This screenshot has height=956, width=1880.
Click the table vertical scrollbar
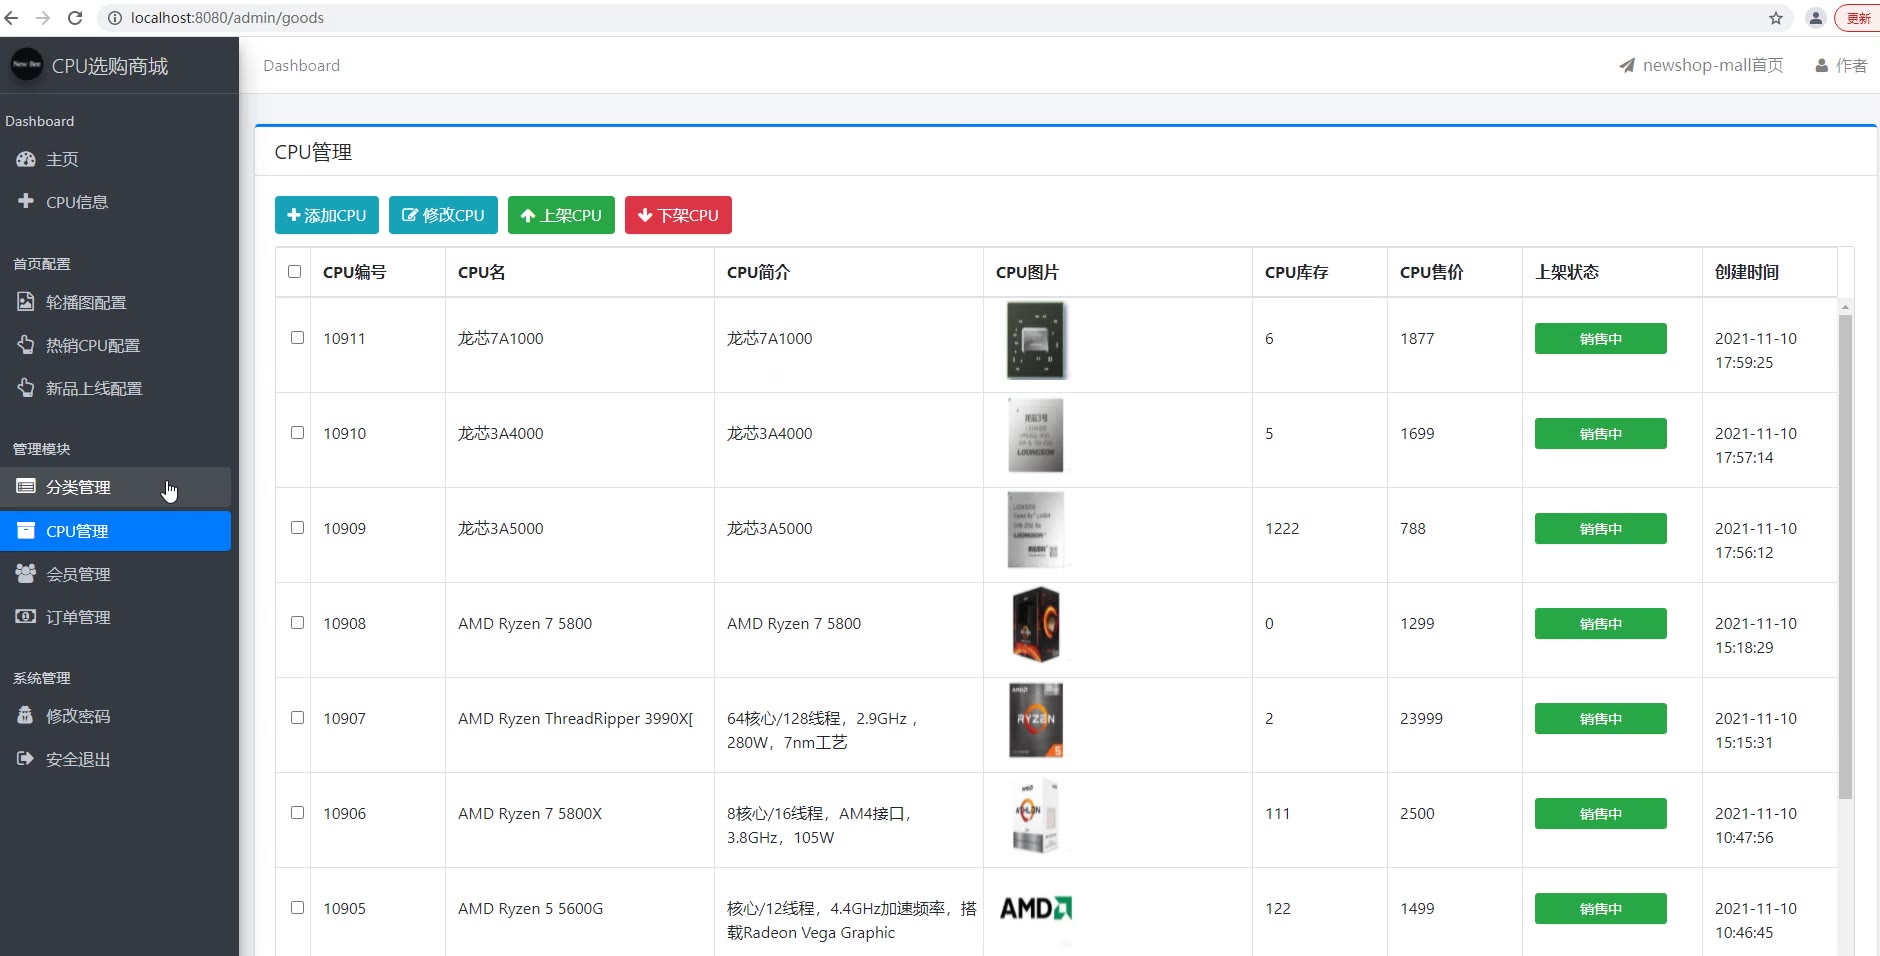click(1846, 556)
